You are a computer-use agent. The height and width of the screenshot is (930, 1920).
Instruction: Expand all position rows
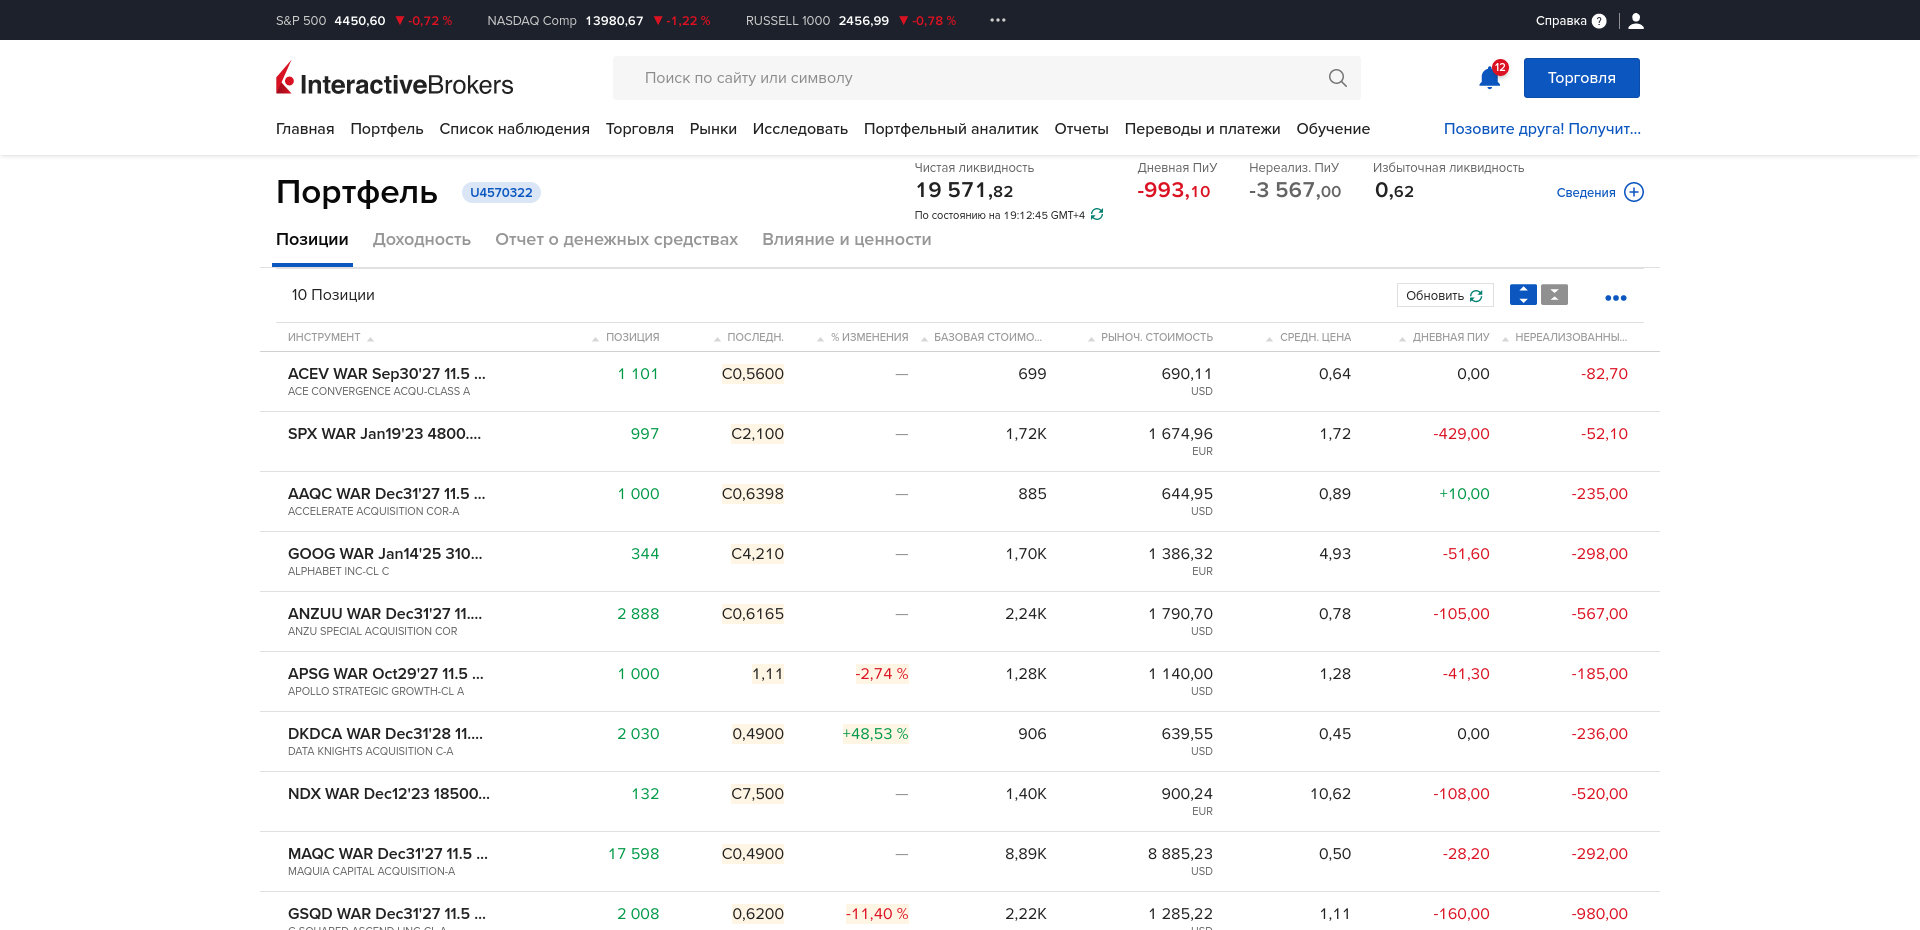(x=1523, y=295)
